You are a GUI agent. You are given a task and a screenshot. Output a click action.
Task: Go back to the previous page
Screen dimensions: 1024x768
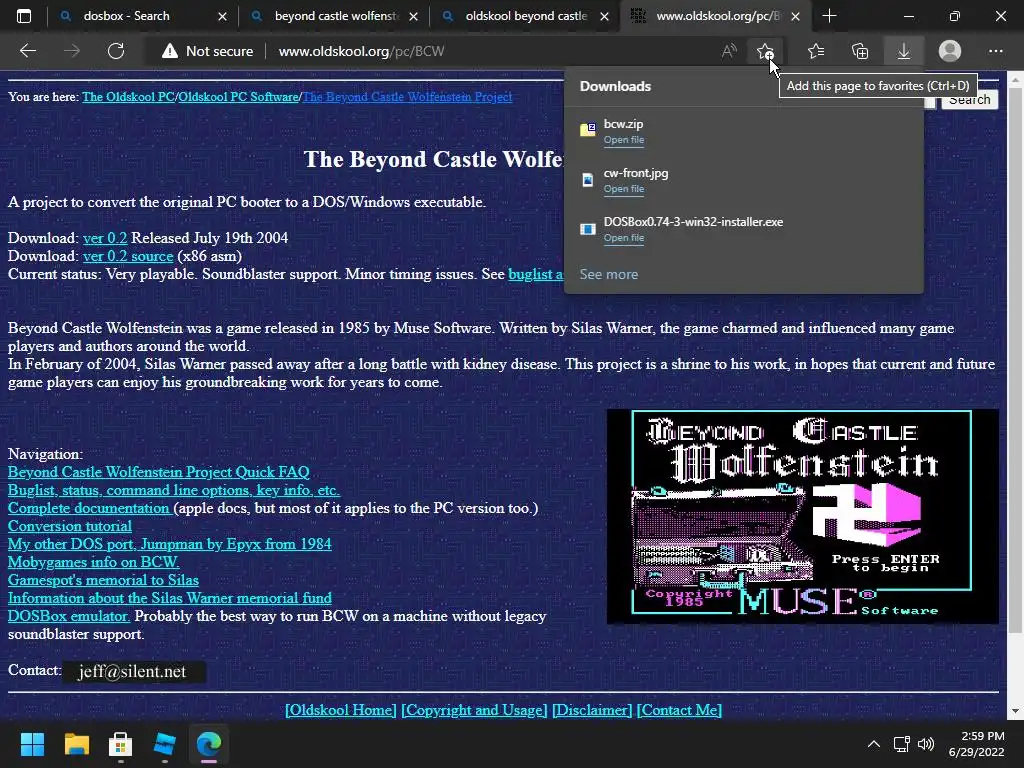coord(27,51)
